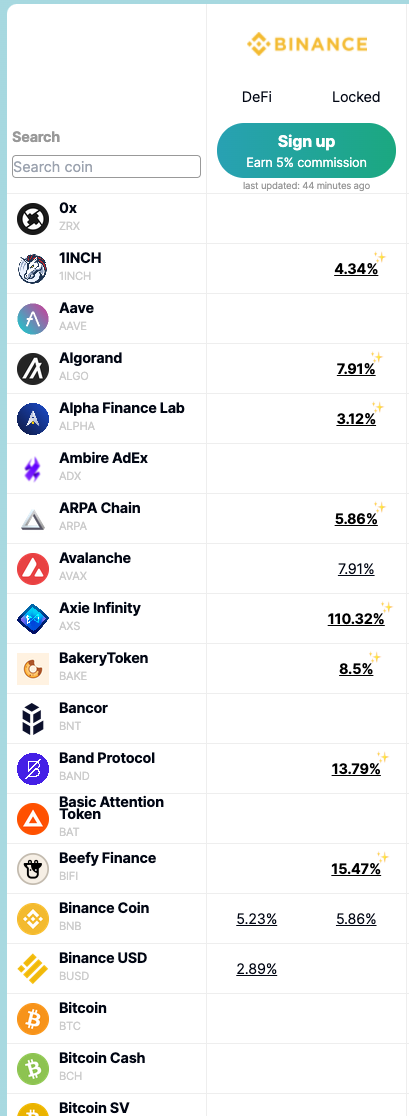This screenshot has width=409, height=1116.
Task: Focus the Search coin input field
Action: (107, 167)
